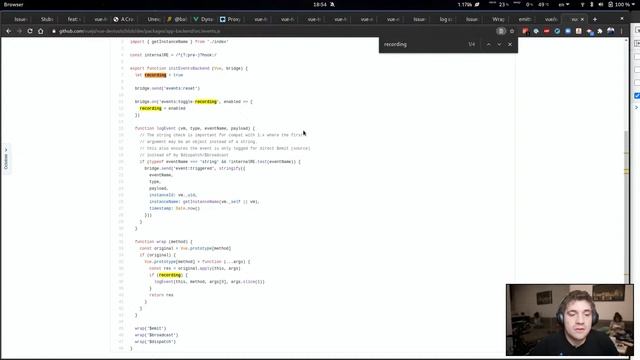Switch to the 'Proxy' tab
This screenshot has height=360, width=640.
coord(231,19)
